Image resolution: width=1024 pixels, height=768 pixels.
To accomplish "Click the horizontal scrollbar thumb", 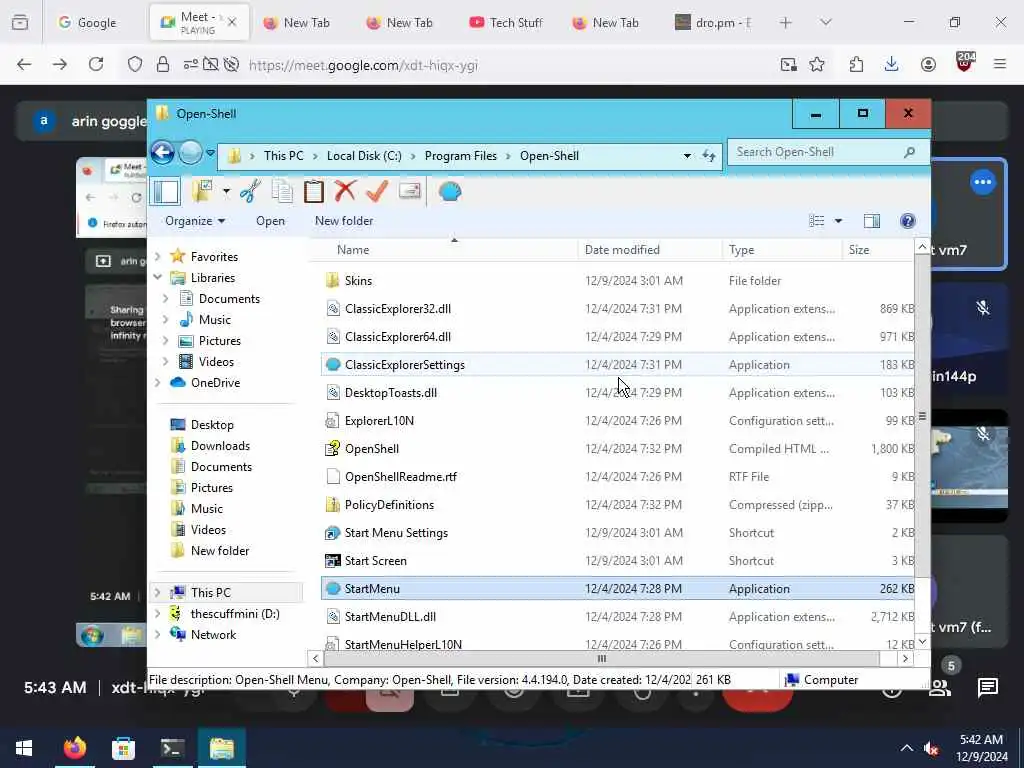I will [x=601, y=658].
